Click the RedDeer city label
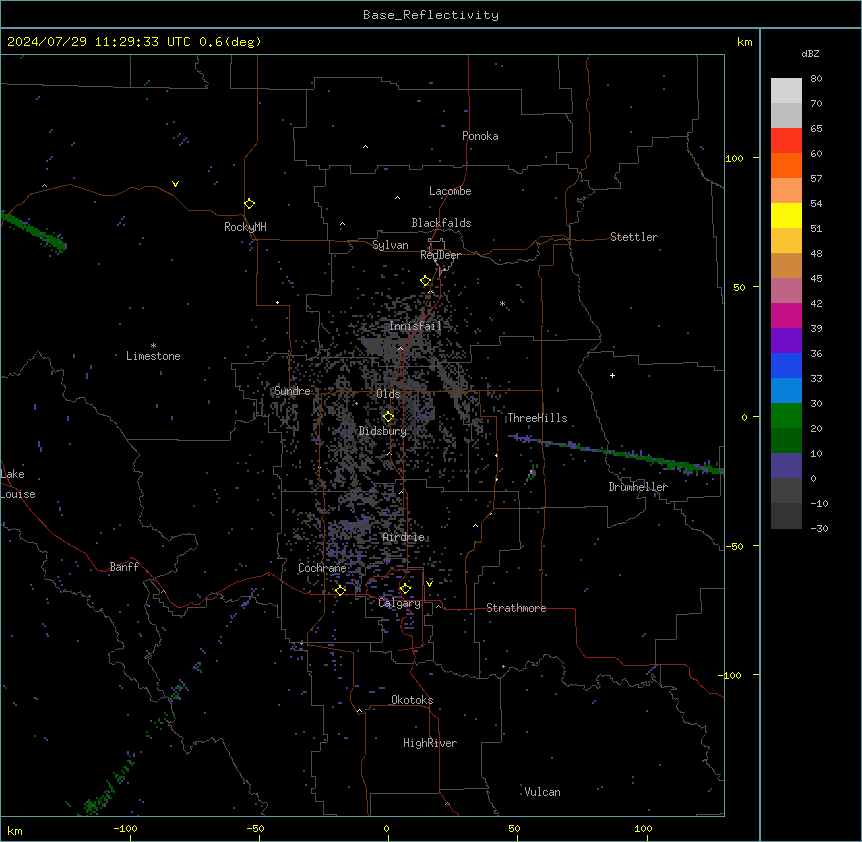862x842 pixels. click(440, 255)
